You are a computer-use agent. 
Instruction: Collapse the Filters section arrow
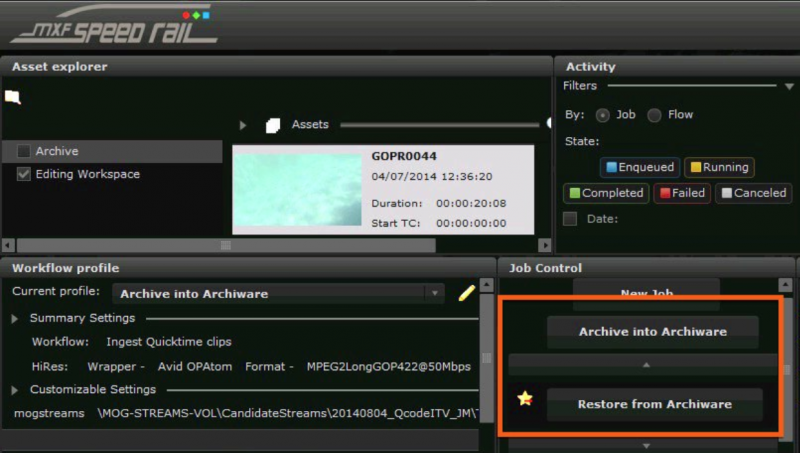789,87
